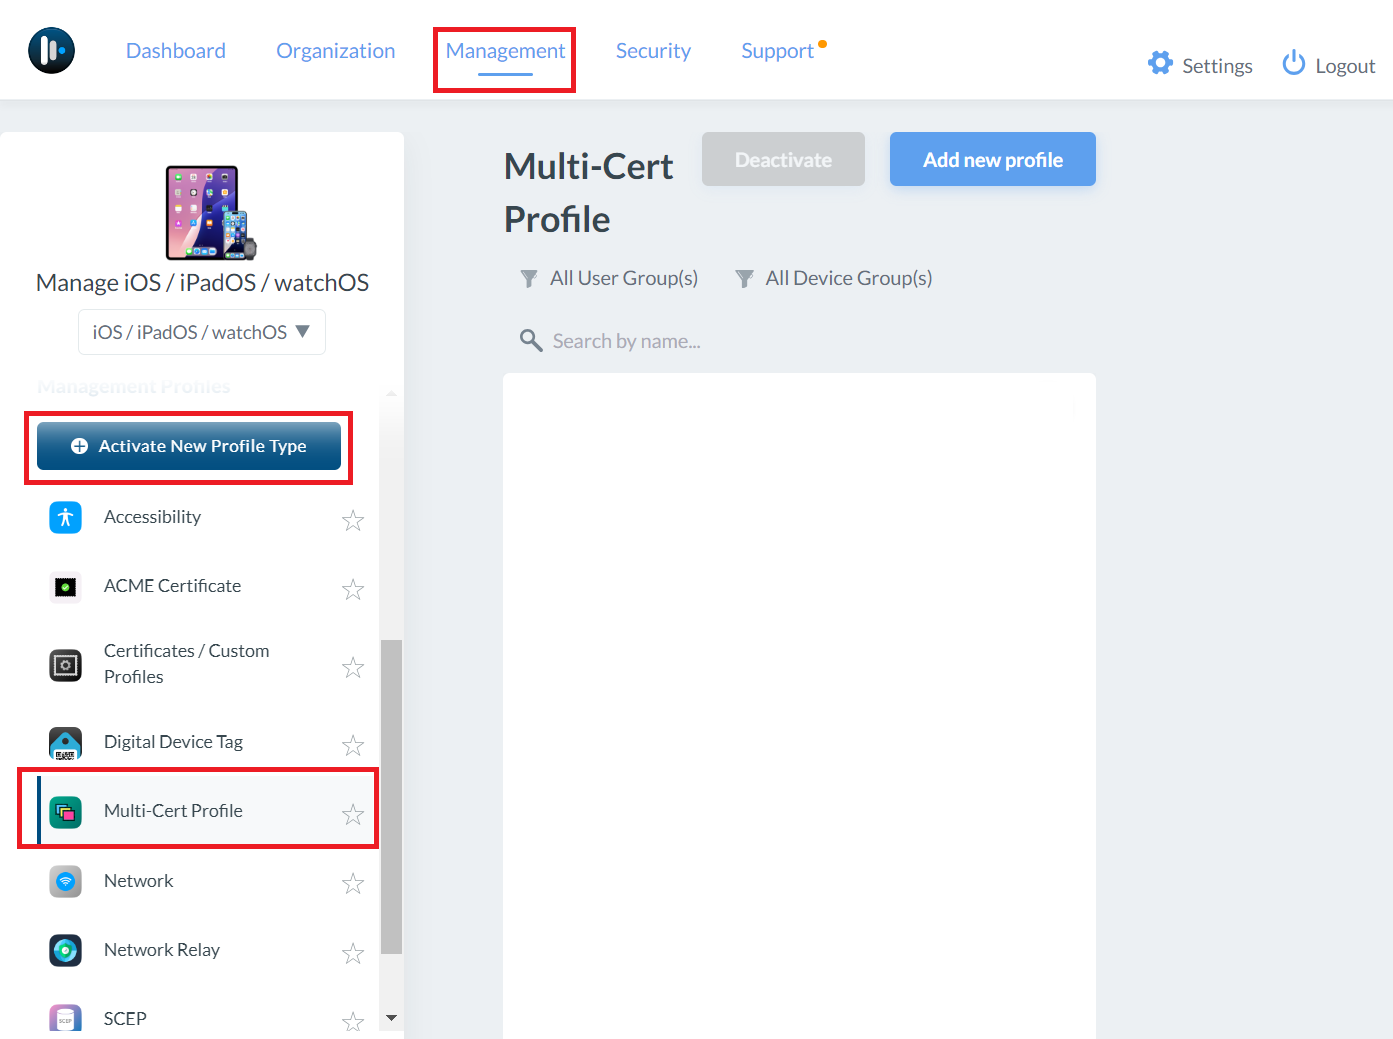Switch to the Security tab
This screenshot has width=1393, height=1039.
coord(653,51)
